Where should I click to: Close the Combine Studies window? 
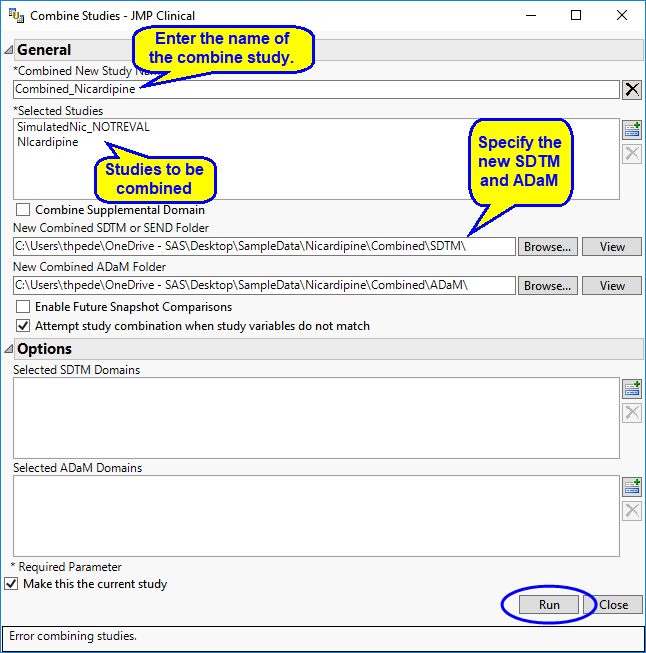click(x=622, y=16)
